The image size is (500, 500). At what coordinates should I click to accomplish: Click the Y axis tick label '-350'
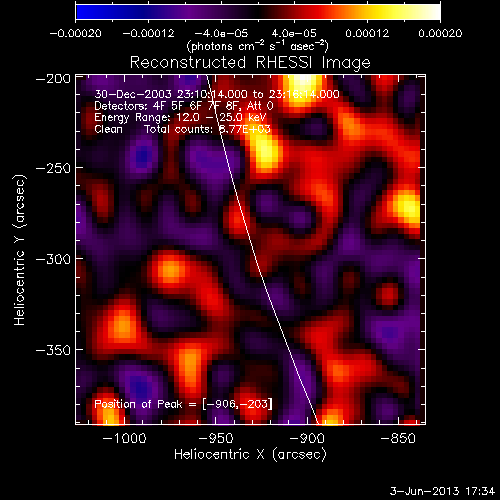pos(53,350)
